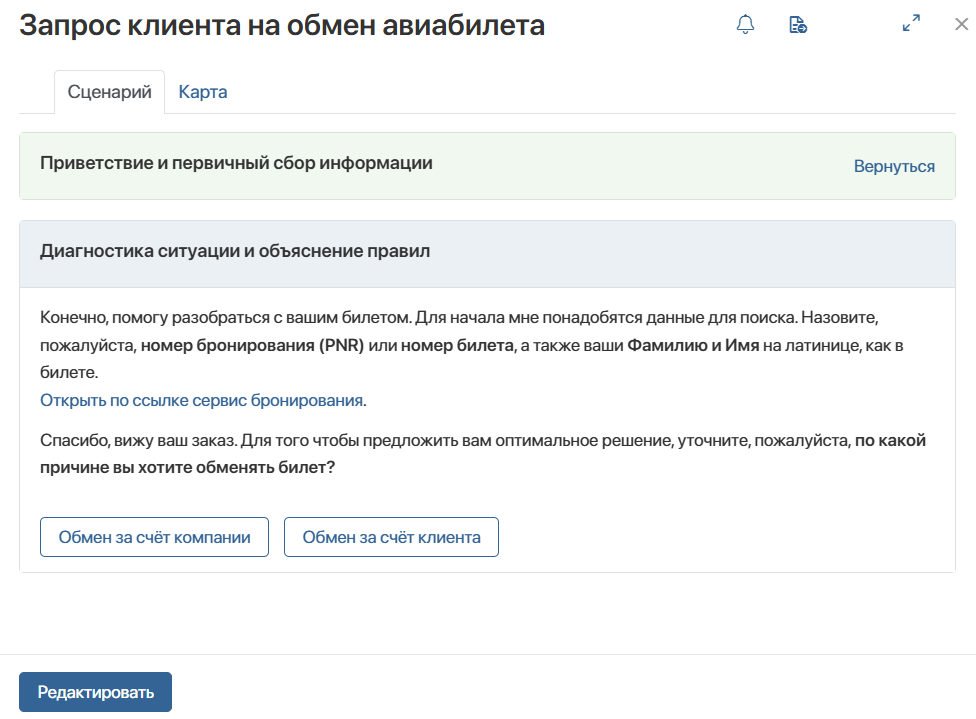This screenshot has width=976, height=719.
Task: Expand the window with diagonal arrows icon
Action: (911, 24)
